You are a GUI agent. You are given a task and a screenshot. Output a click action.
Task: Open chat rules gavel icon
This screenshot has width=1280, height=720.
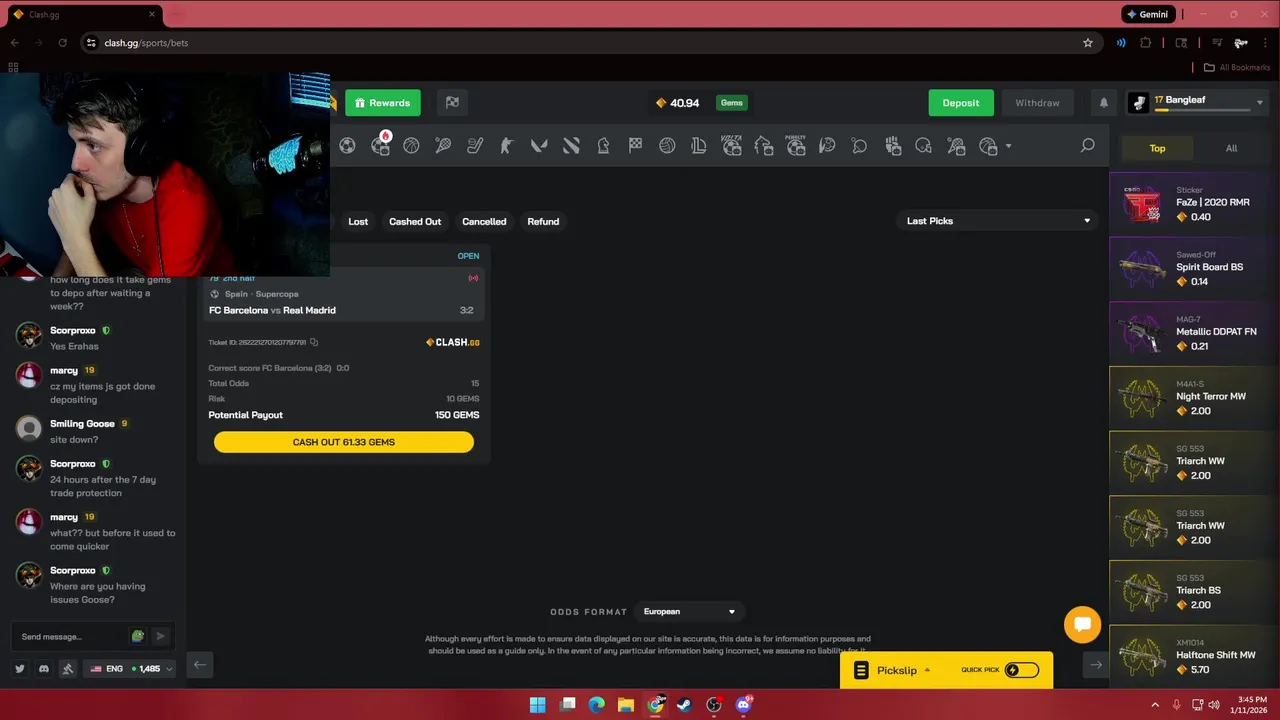click(x=68, y=668)
